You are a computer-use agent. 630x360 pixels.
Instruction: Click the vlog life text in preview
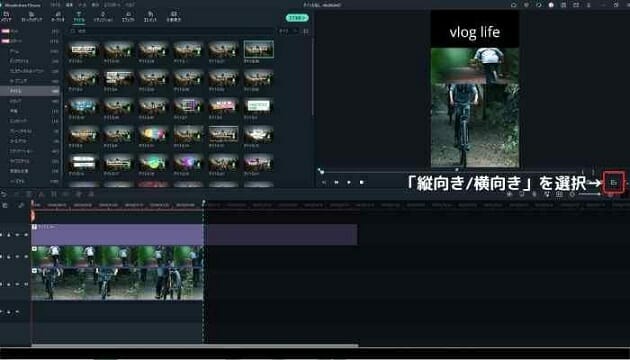pyautogui.click(x=475, y=32)
